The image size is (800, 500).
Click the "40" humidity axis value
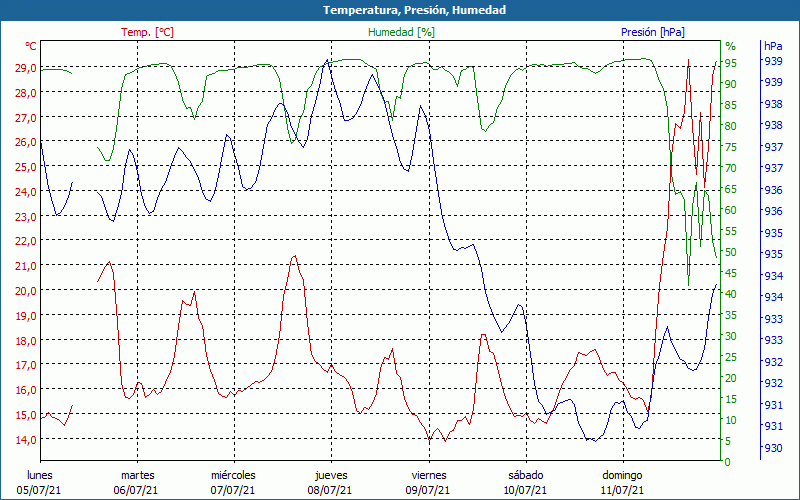(x=731, y=294)
